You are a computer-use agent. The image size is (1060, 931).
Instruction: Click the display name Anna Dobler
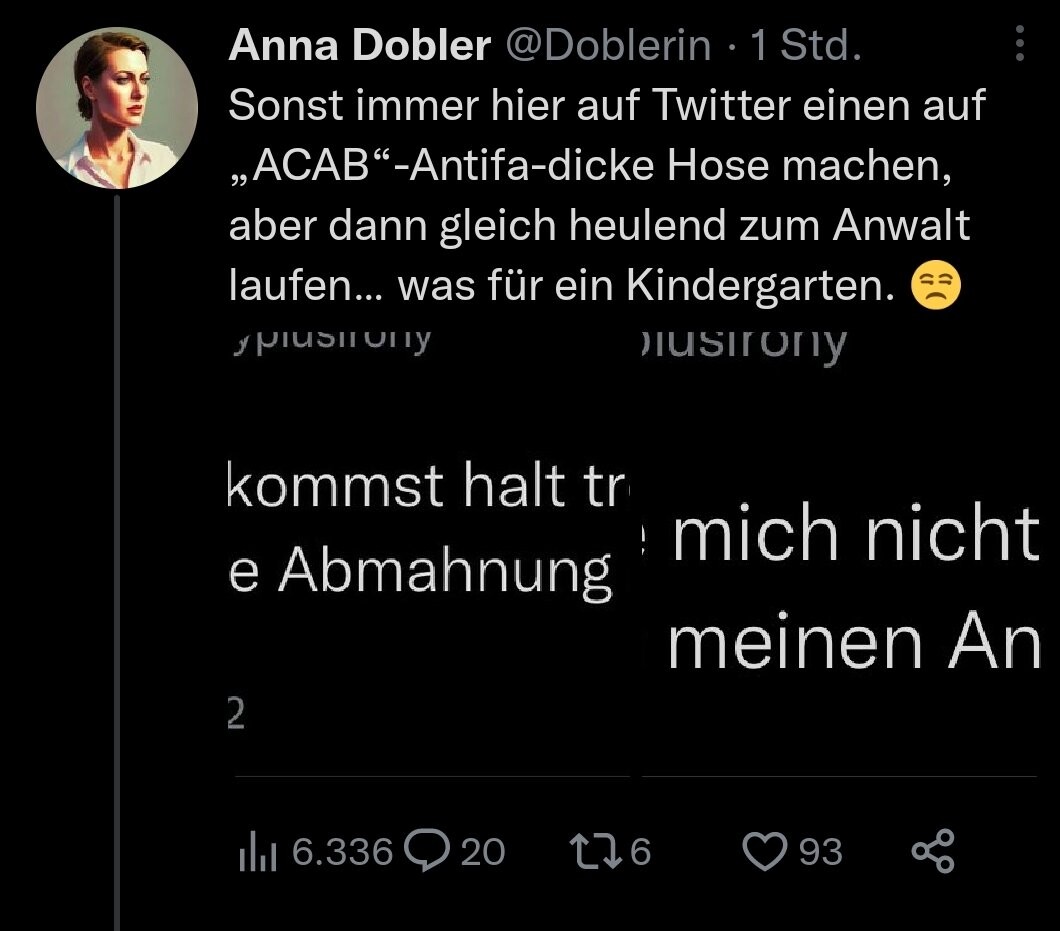(x=360, y=44)
